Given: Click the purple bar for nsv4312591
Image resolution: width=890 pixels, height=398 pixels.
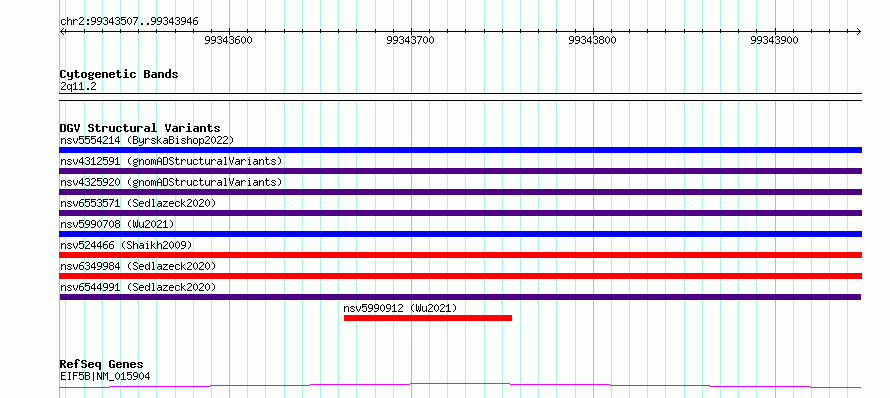Looking at the screenshot, I should [460, 171].
